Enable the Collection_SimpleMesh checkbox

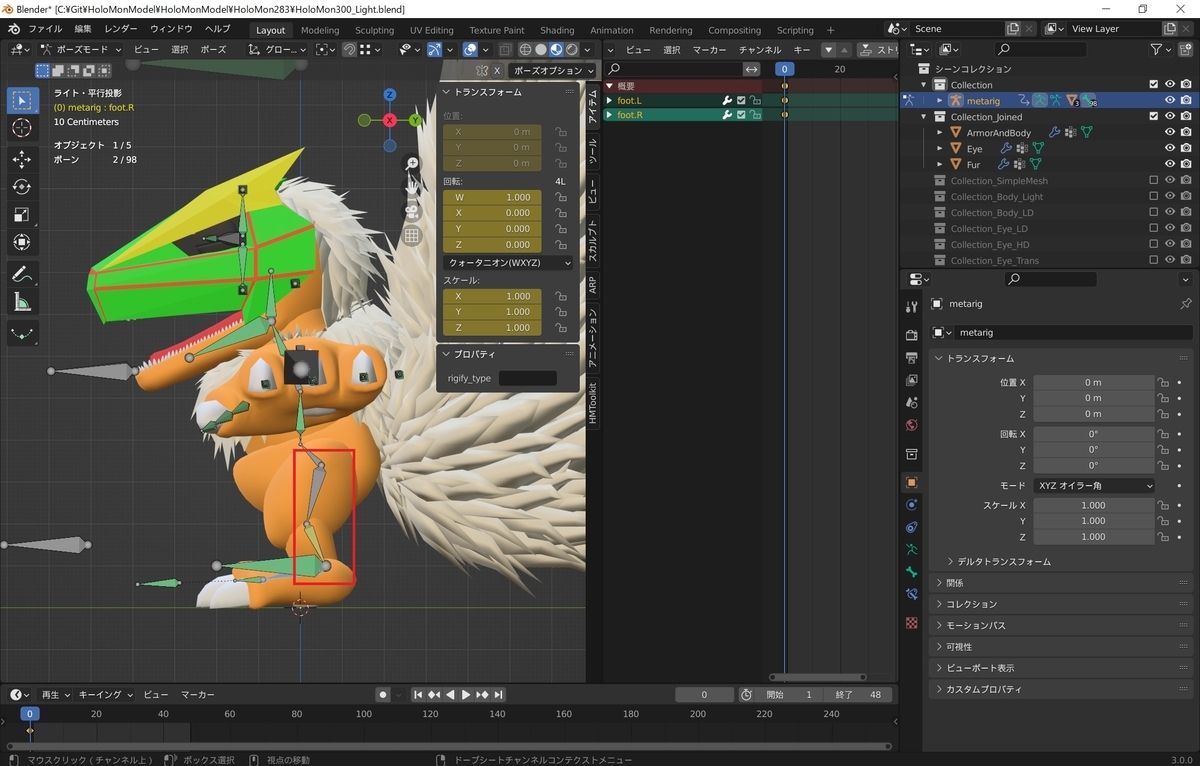1154,181
